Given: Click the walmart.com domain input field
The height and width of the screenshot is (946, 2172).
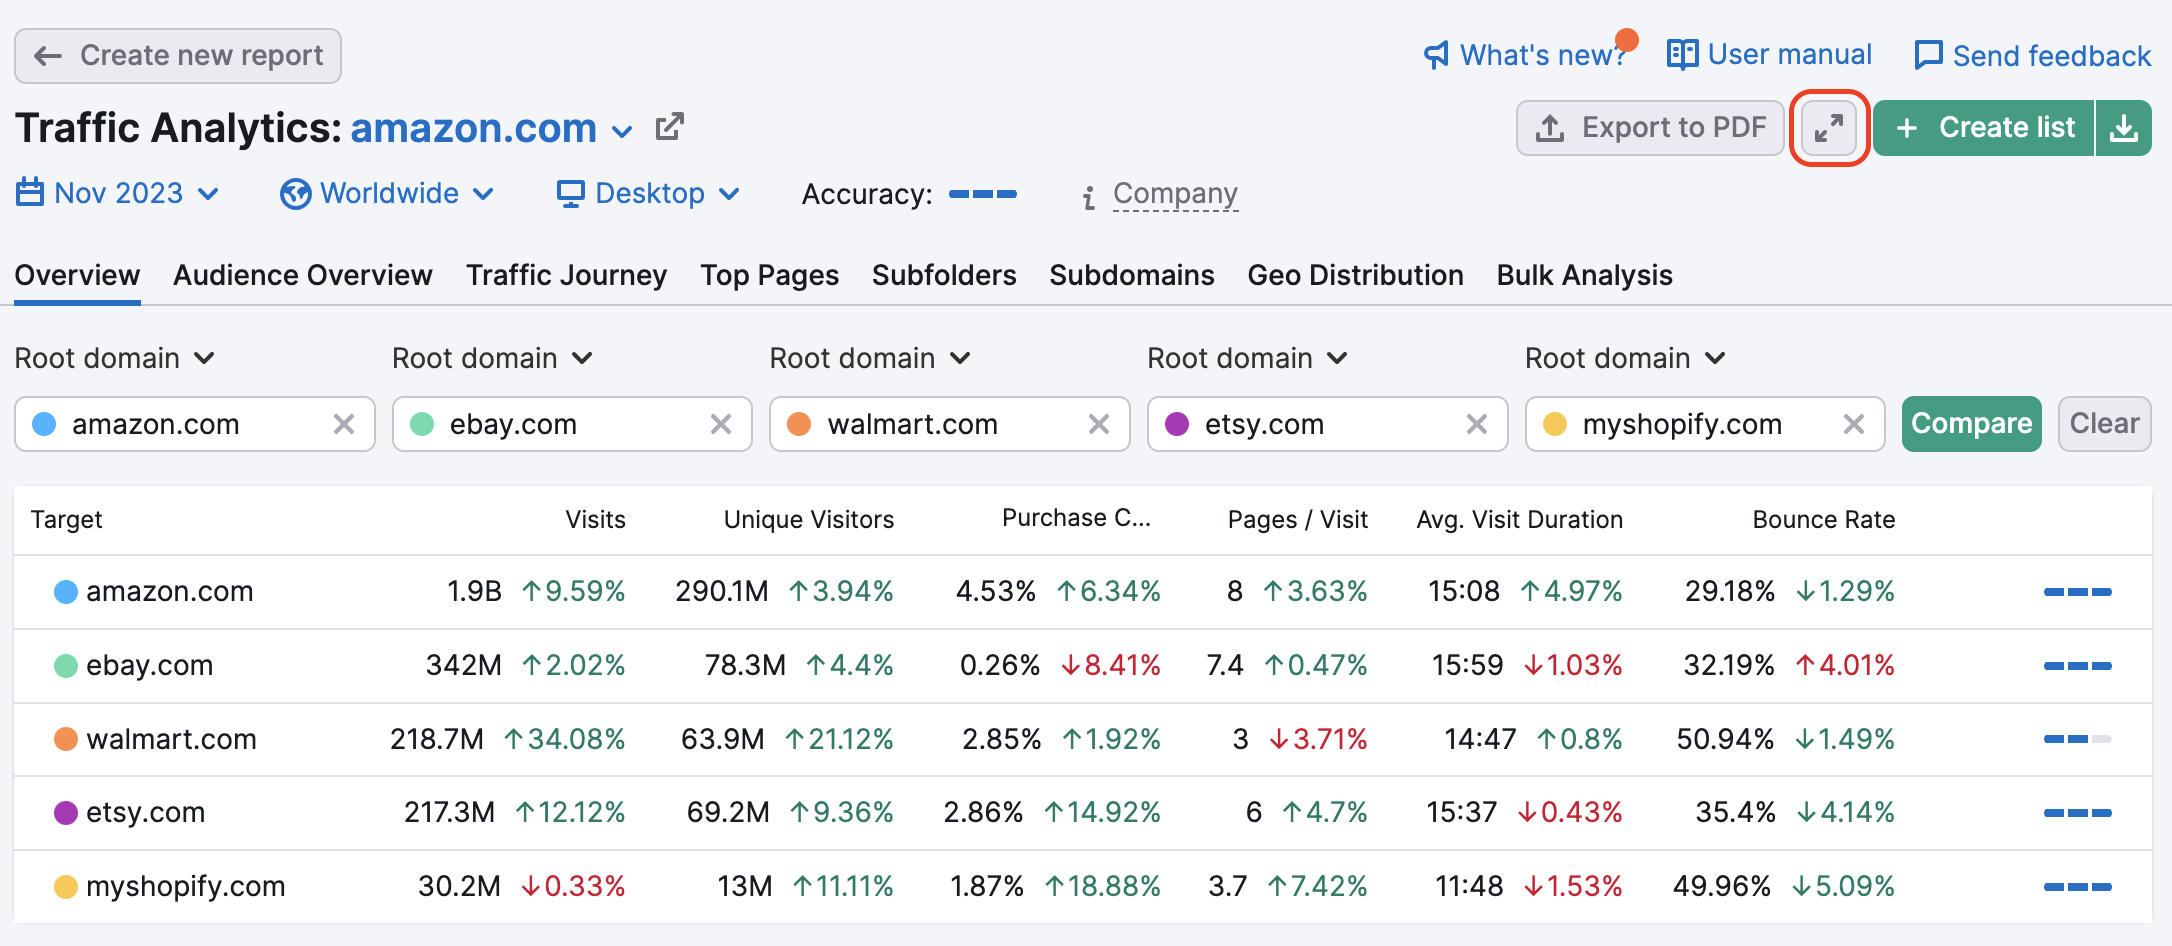Looking at the screenshot, I should 950,424.
